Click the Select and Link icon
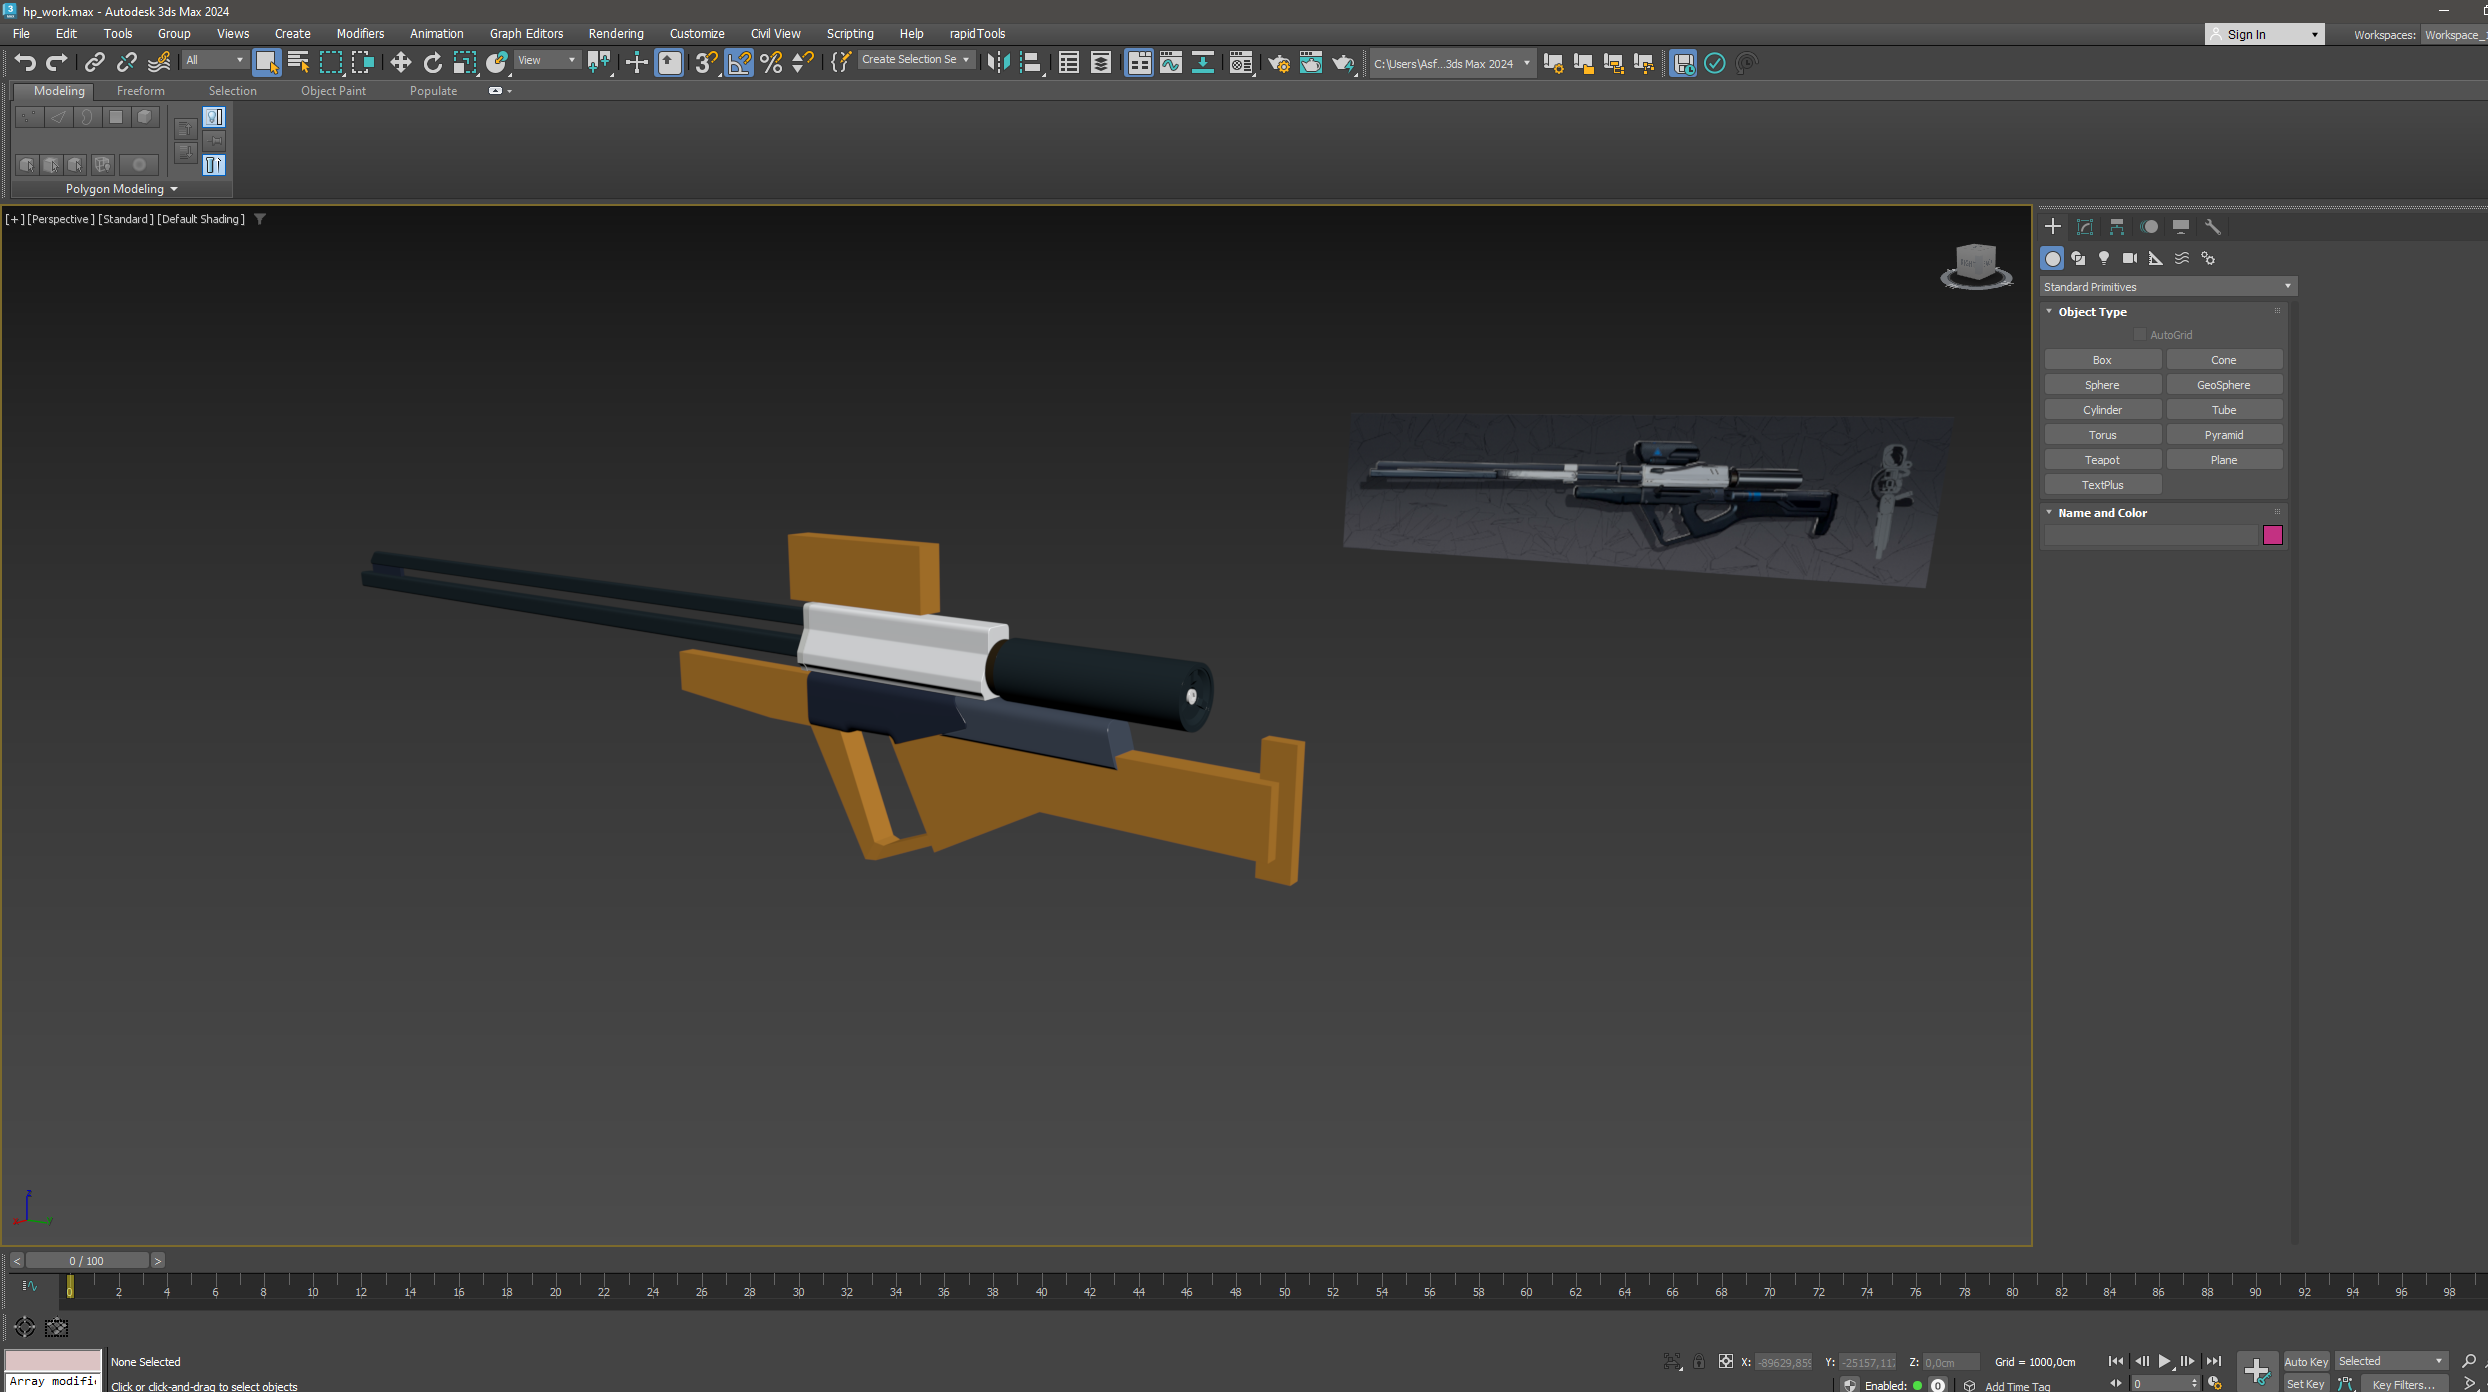 [94, 63]
